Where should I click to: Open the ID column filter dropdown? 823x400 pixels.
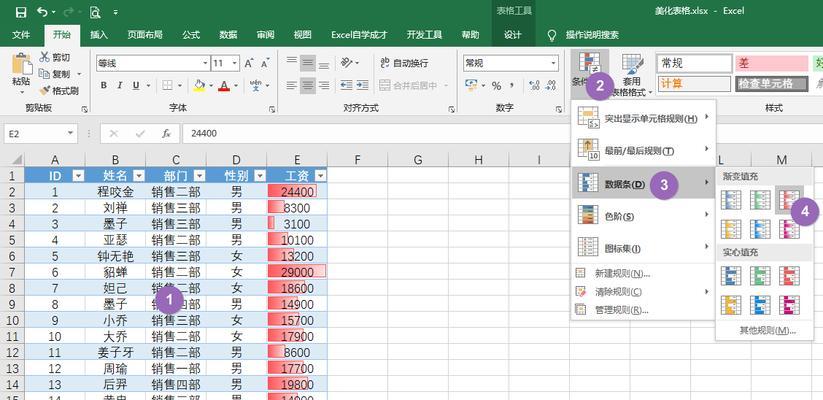78,176
